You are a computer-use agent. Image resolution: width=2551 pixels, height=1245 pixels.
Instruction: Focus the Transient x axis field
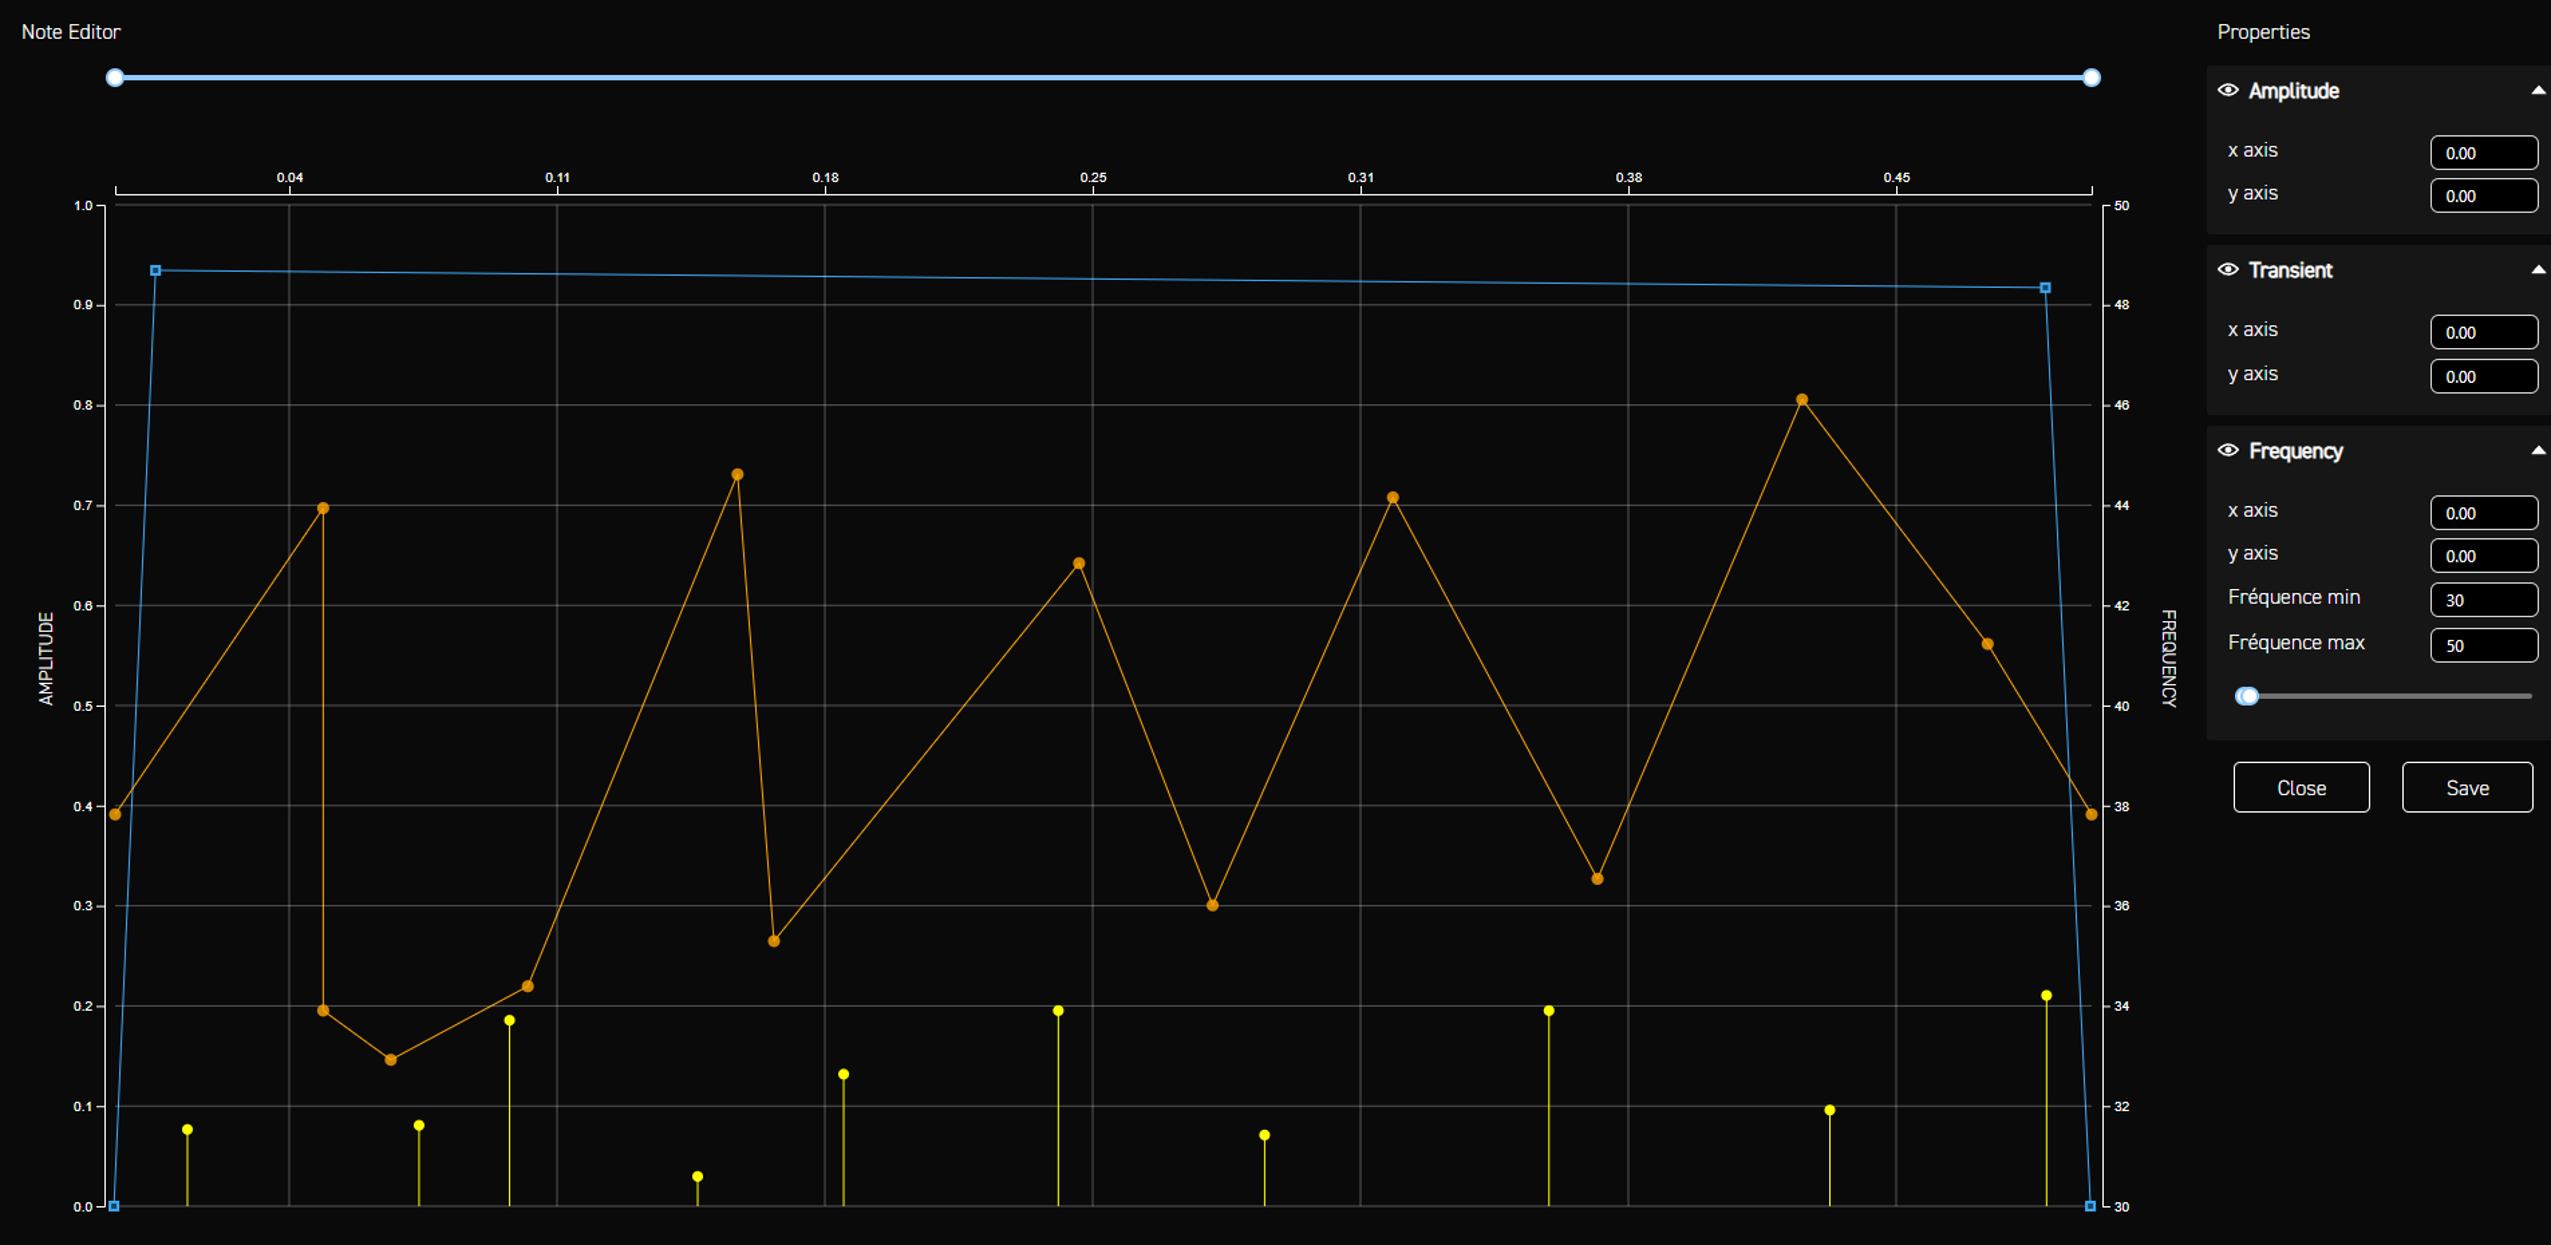coord(2483,331)
